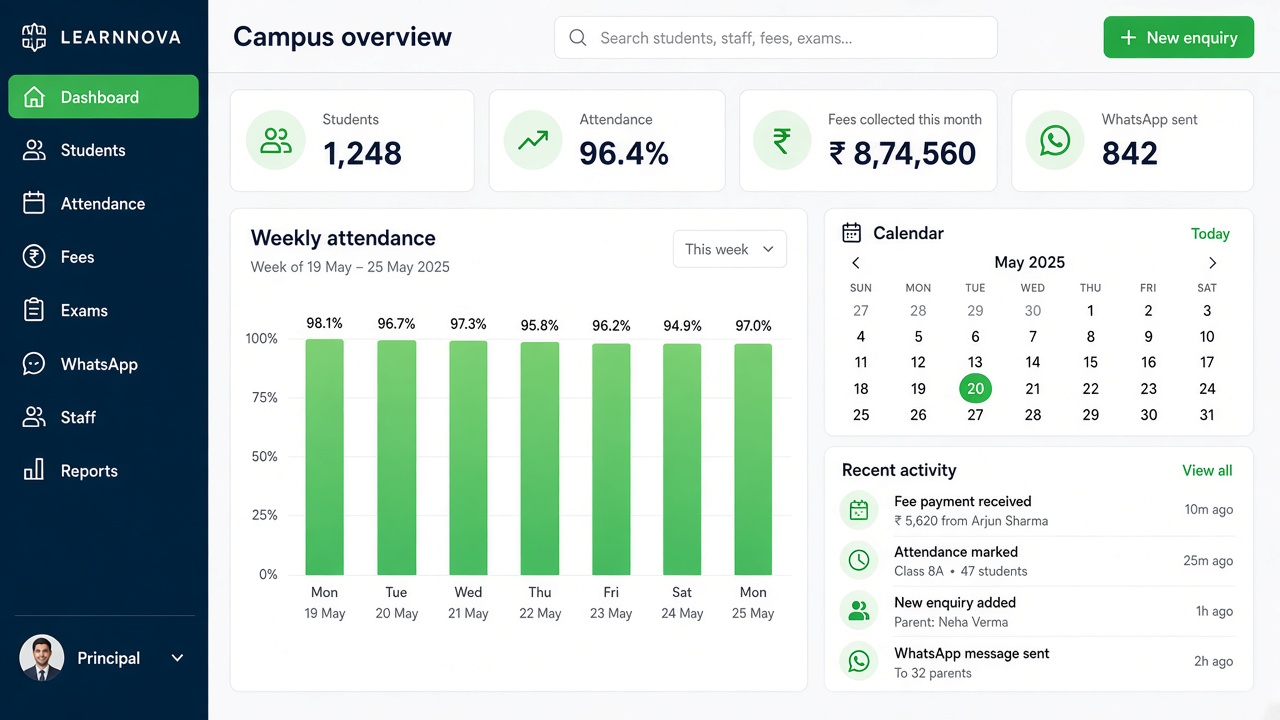Click the May 2025 month label
This screenshot has height=720, width=1280.
[1030, 263]
